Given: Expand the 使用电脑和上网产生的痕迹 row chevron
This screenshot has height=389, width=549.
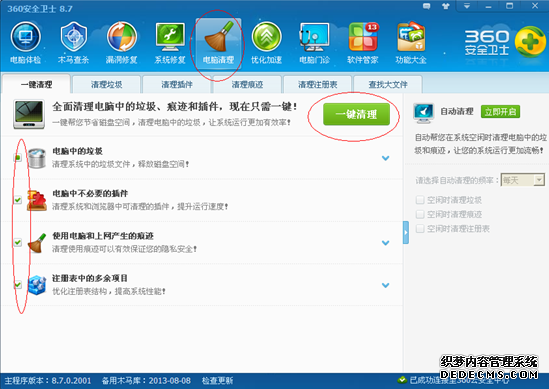Looking at the screenshot, I should pos(385,243).
